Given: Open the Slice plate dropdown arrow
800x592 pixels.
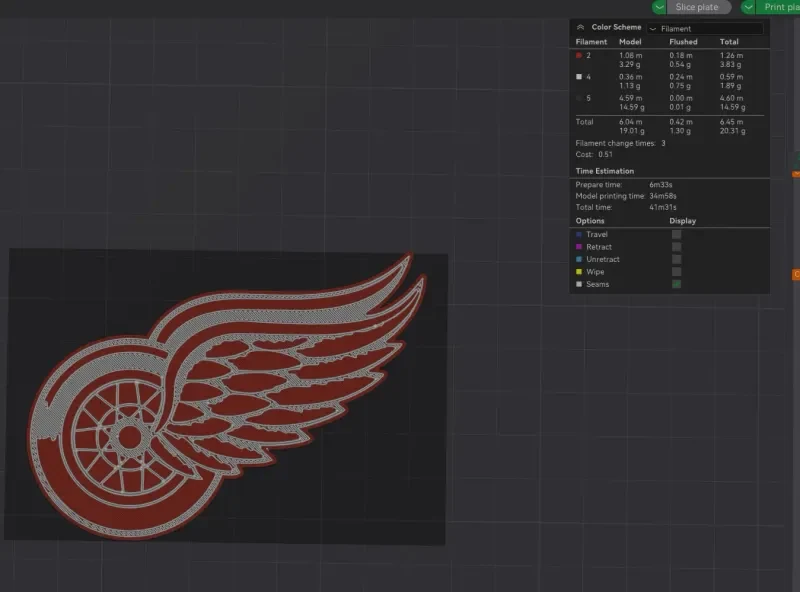Looking at the screenshot, I should (x=659, y=7).
